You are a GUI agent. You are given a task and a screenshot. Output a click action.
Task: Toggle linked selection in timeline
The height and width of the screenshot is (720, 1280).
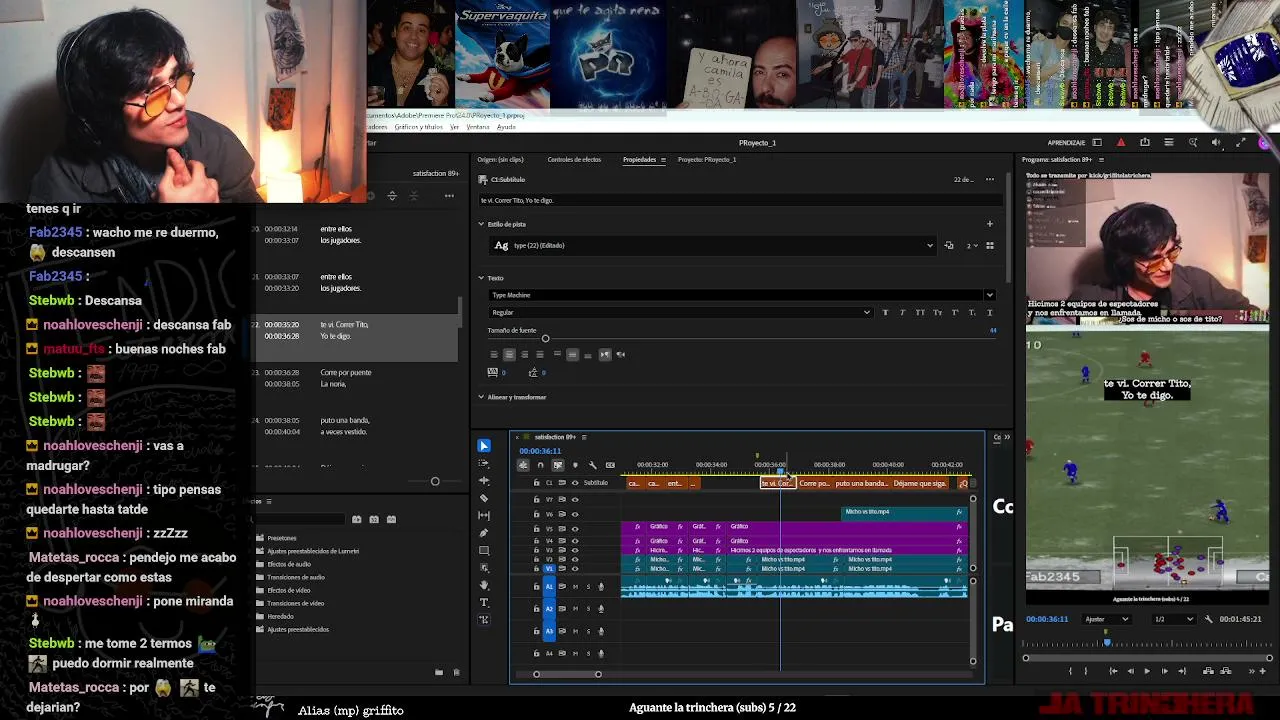[x=558, y=465]
